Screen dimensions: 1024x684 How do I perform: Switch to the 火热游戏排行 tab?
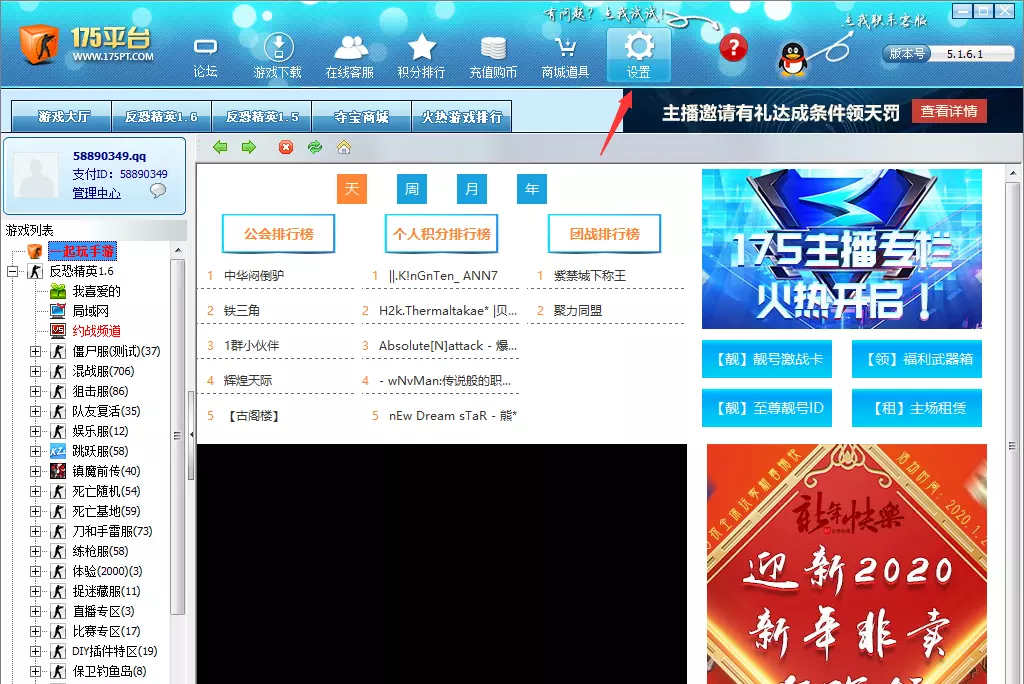point(462,117)
